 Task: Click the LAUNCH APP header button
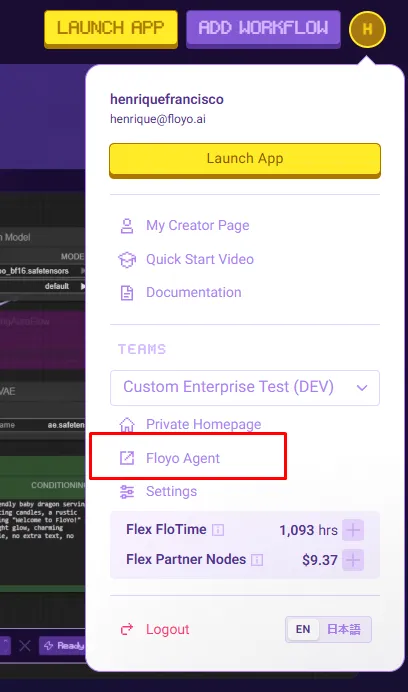[111, 29]
